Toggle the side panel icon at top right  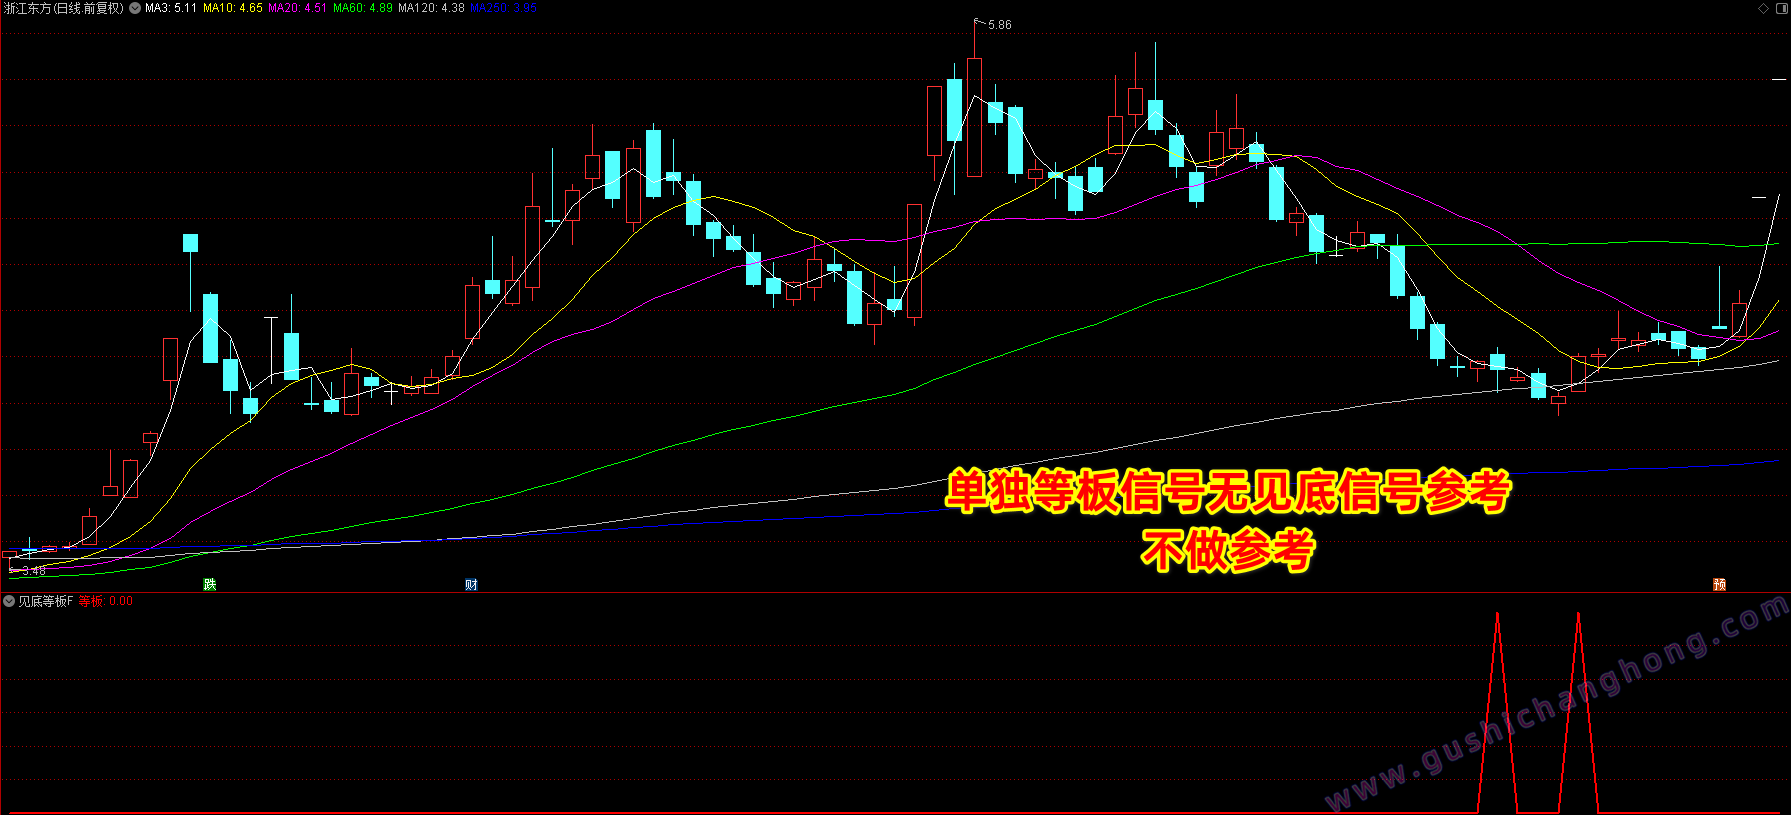(1780, 8)
